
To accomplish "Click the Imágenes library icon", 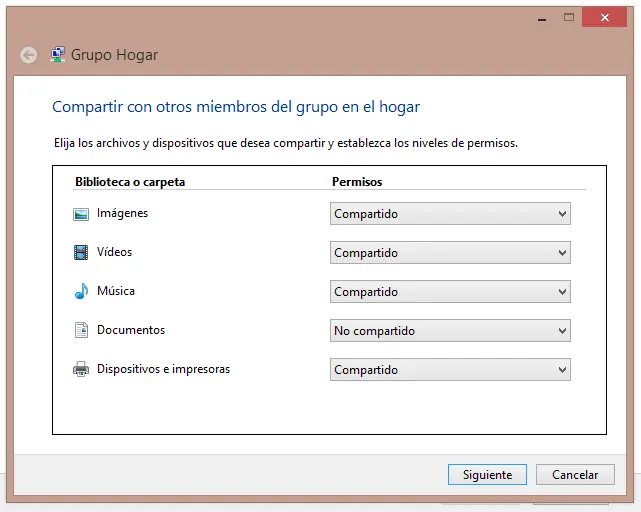I will 81,214.
